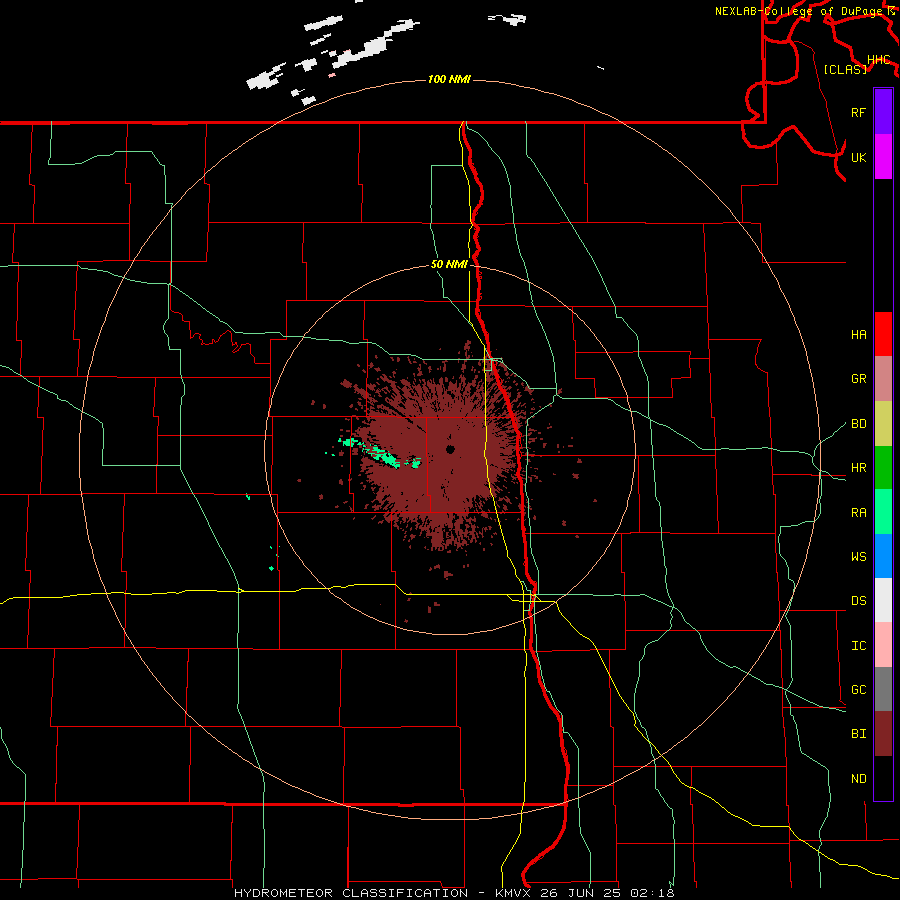Click the HHC product label
This screenshot has height=900, width=900.
click(x=878, y=59)
